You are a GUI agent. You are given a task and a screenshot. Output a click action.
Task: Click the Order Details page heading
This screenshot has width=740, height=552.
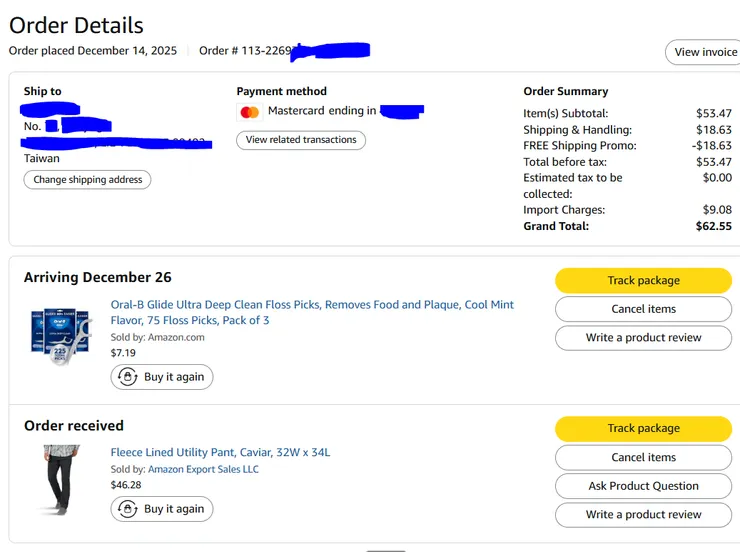click(x=76, y=26)
